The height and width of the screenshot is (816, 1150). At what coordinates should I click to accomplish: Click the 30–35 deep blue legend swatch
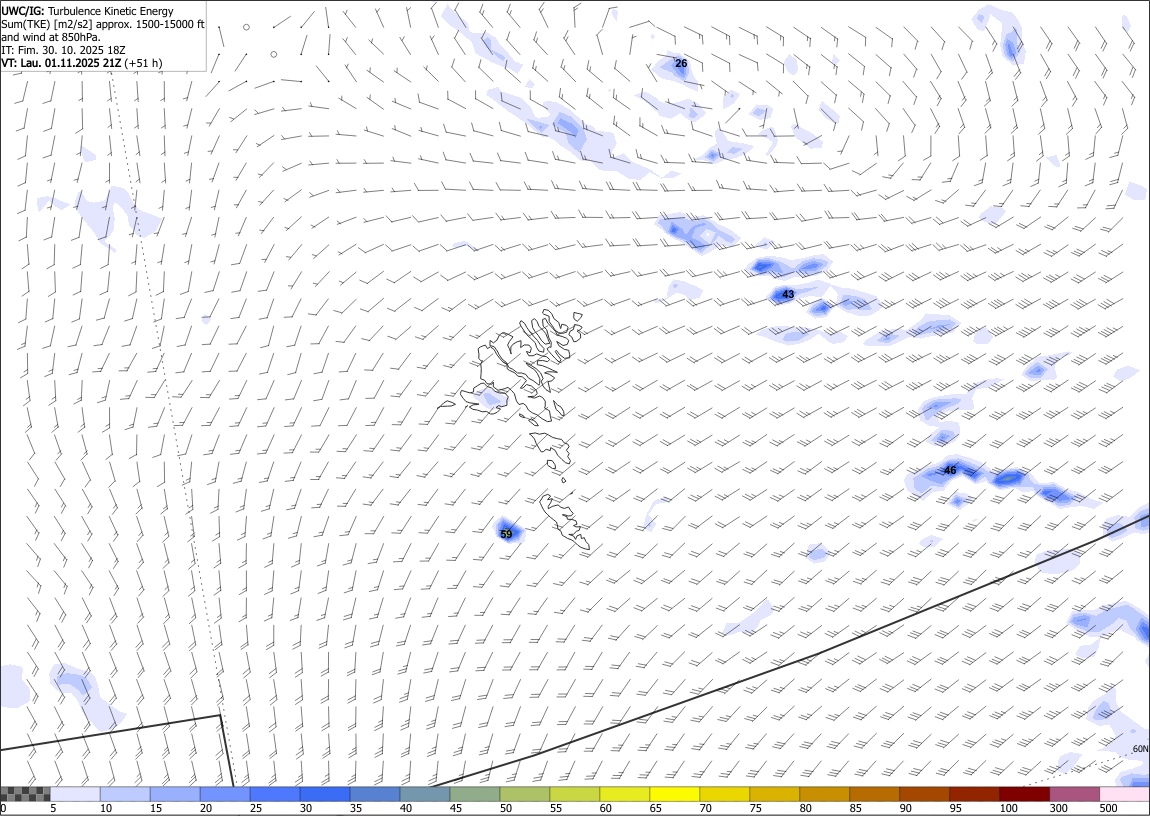[325, 794]
